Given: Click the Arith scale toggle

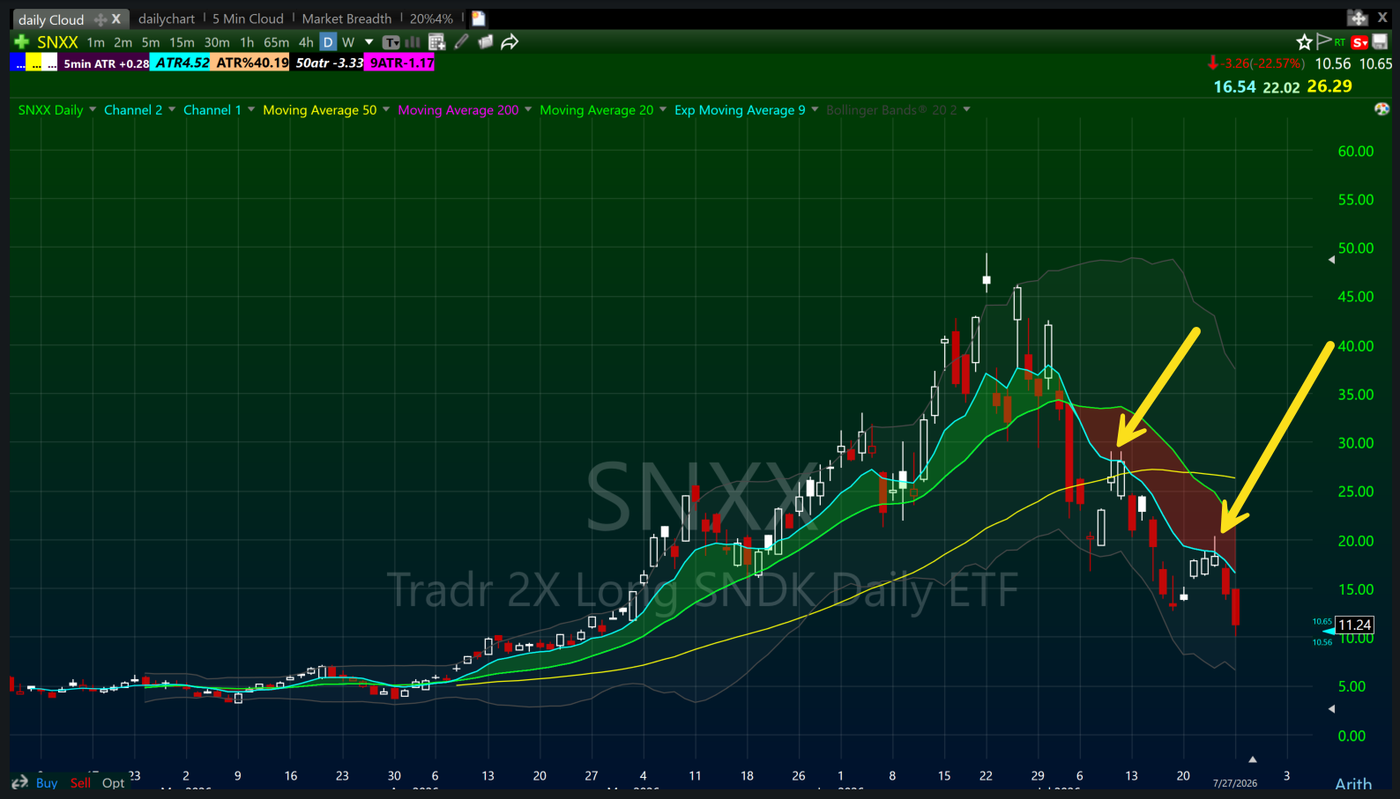Looking at the screenshot, I should [1353, 785].
